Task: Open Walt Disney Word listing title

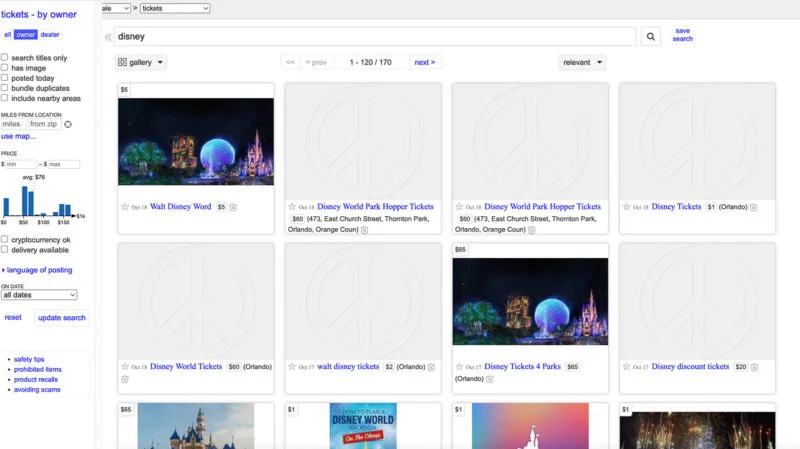Action: click(x=181, y=207)
